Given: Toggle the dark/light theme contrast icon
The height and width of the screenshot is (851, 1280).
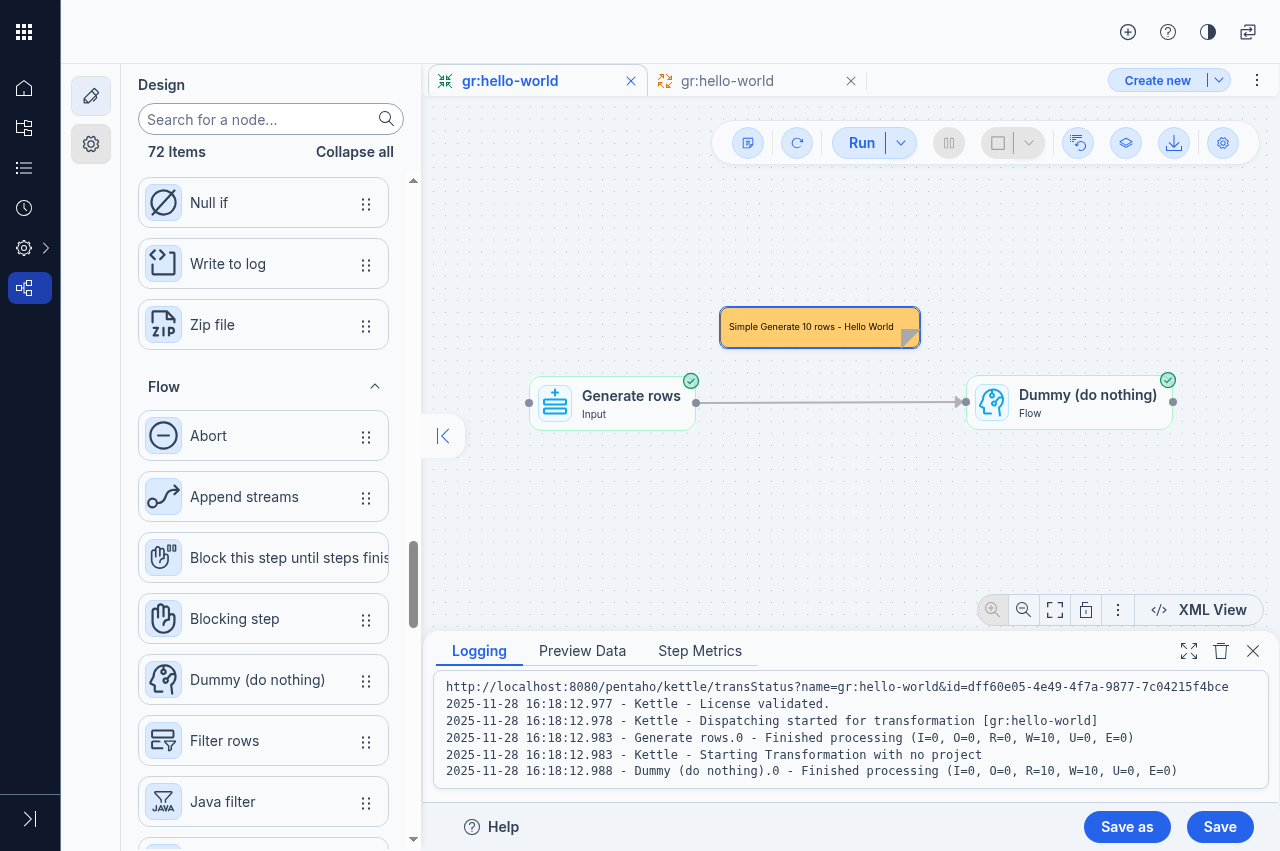Looking at the screenshot, I should click(x=1208, y=32).
